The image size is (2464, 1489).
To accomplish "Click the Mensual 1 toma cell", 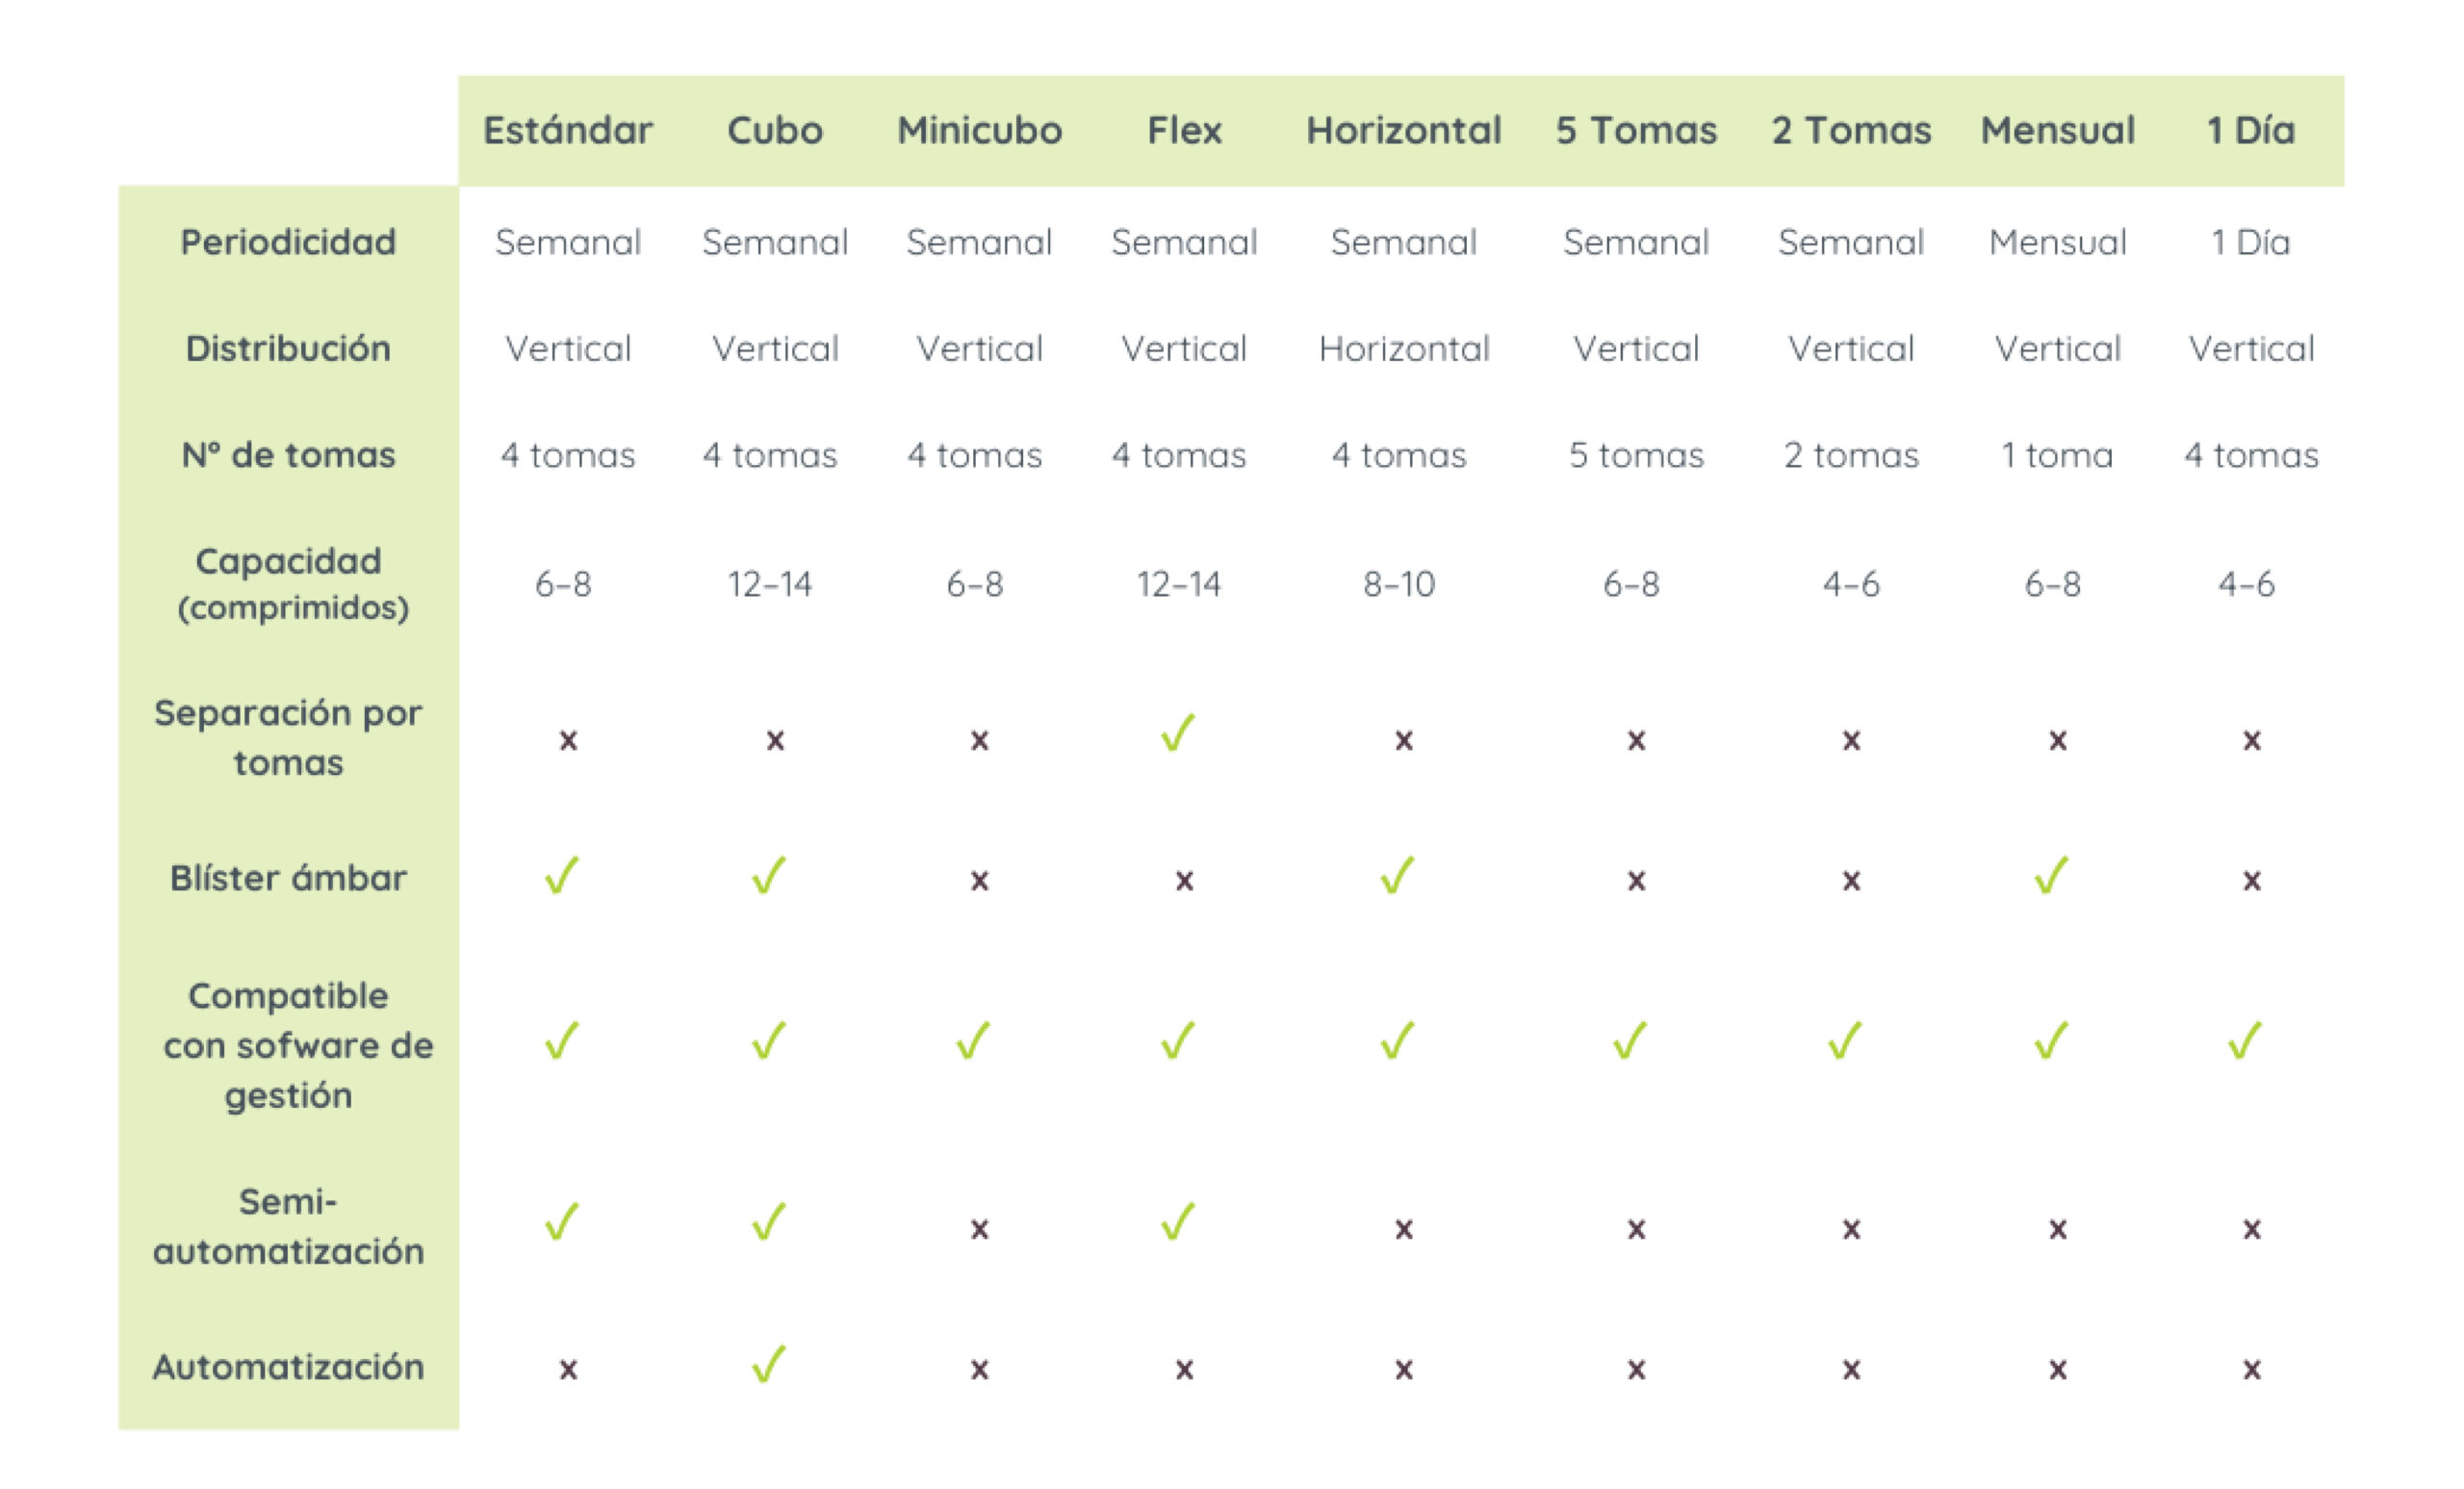I will 2057,455.
